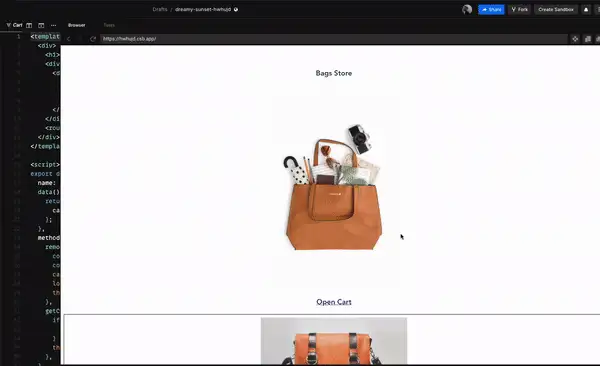Open the editor more options ellipsis

(x=54, y=25)
